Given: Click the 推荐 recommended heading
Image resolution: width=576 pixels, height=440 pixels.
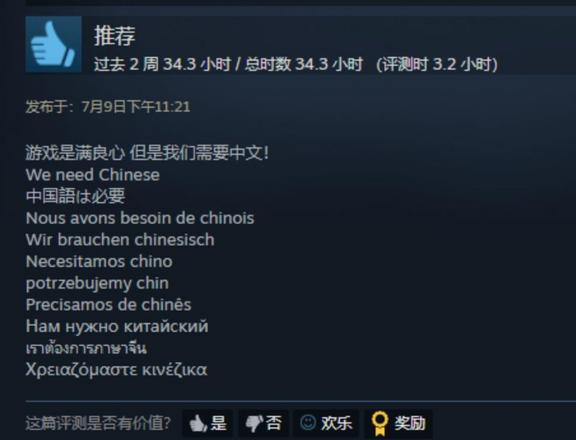Looking at the screenshot, I should pyautogui.click(x=115, y=36).
